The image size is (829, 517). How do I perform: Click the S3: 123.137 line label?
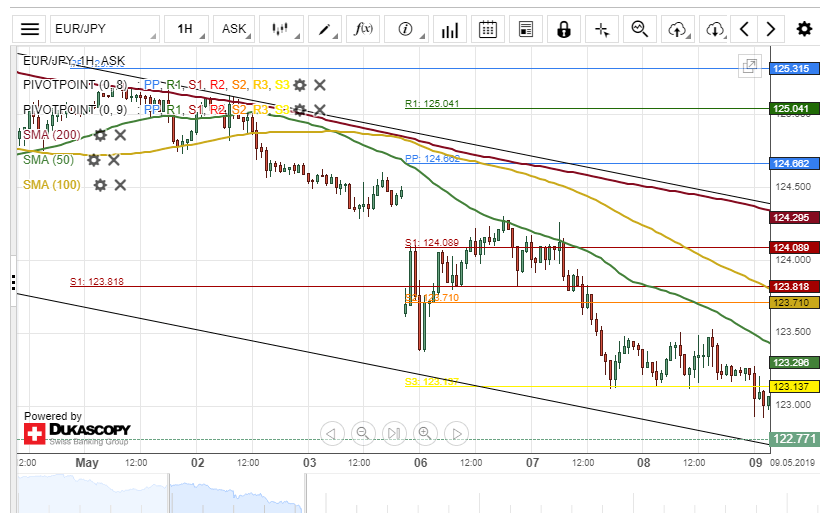(x=432, y=382)
